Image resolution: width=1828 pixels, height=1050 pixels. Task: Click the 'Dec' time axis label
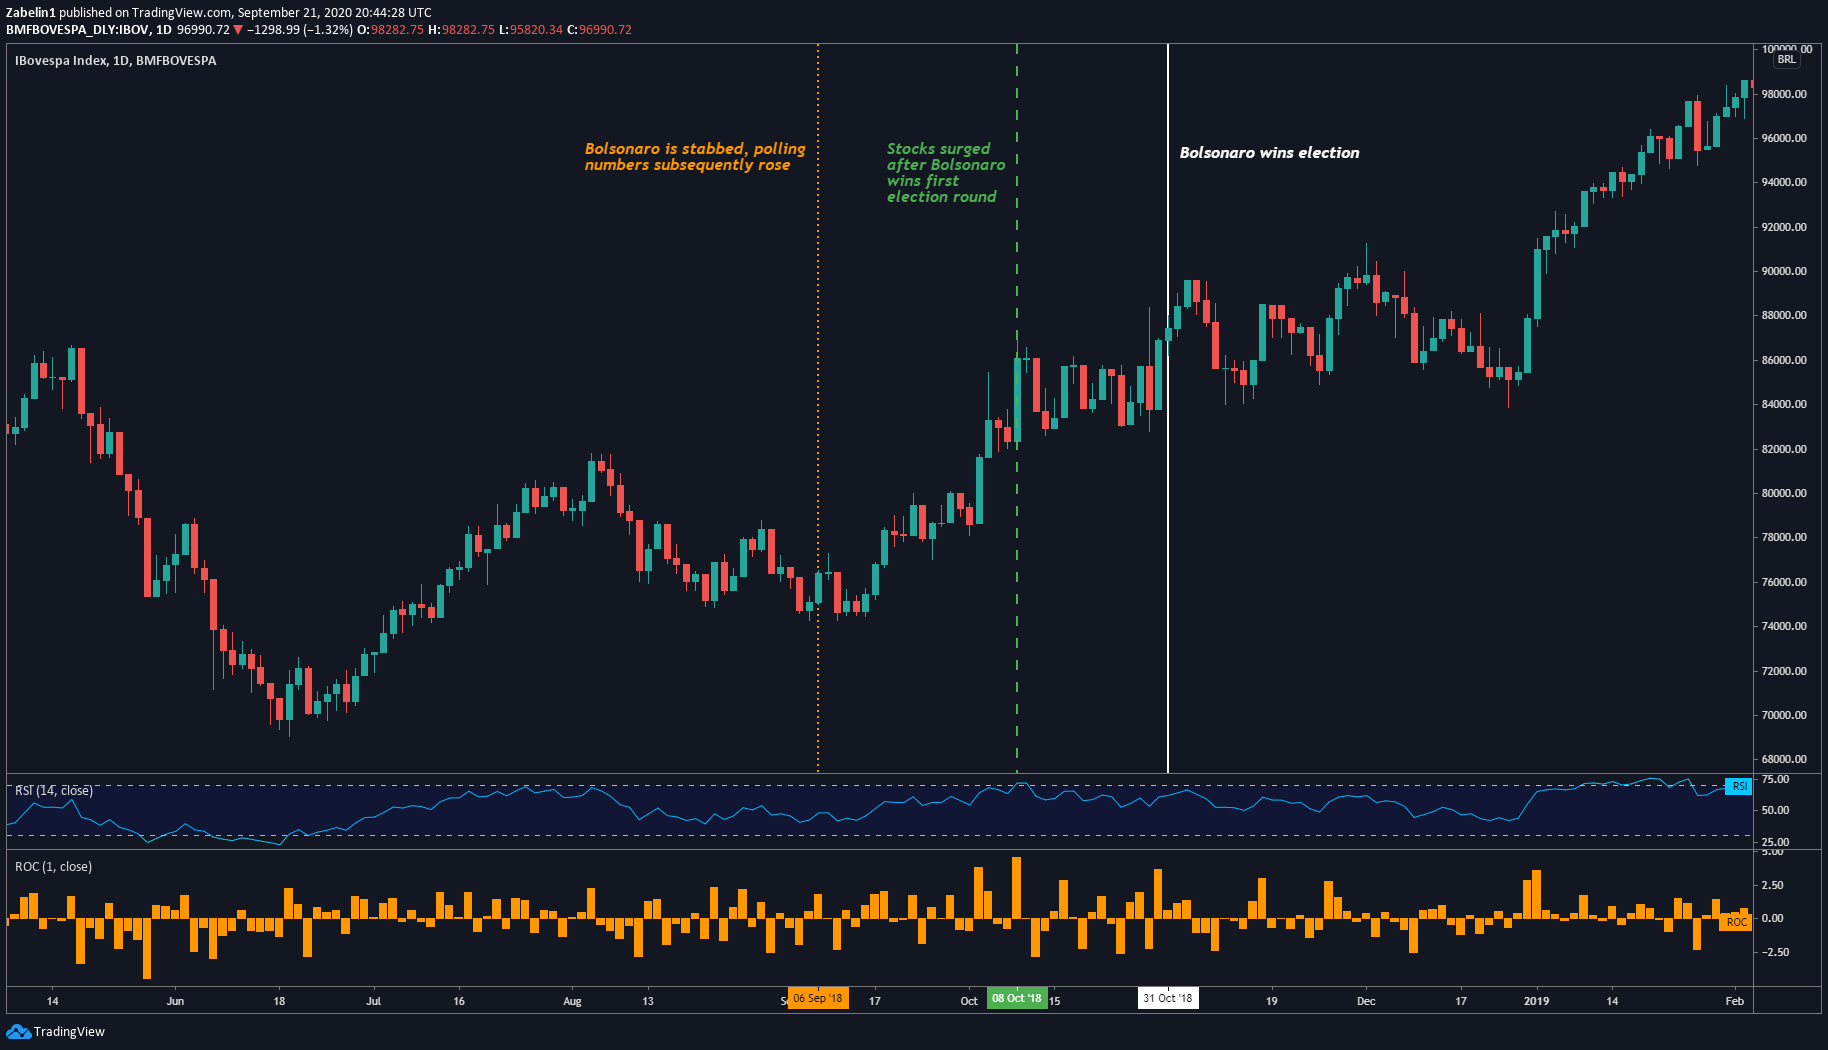[1366, 1001]
